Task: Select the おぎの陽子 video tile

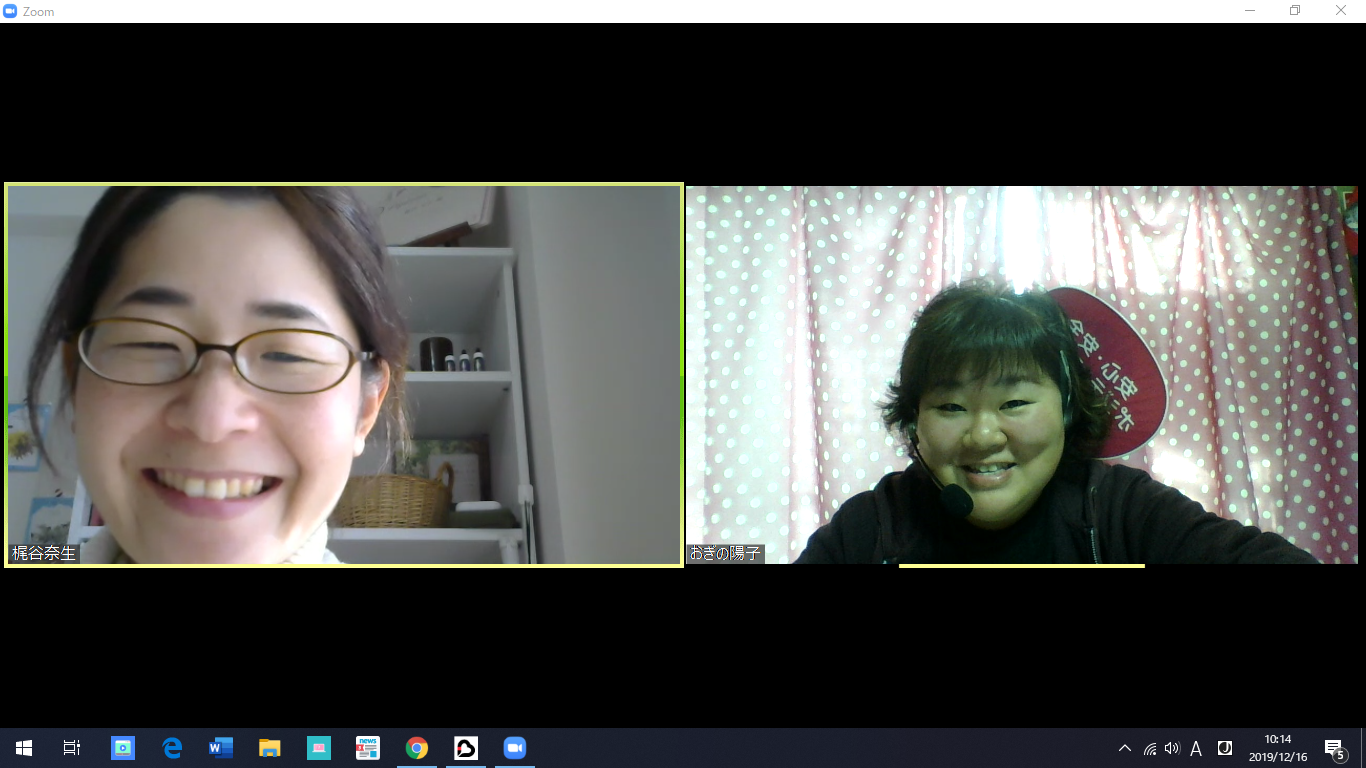Action: pos(1021,375)
